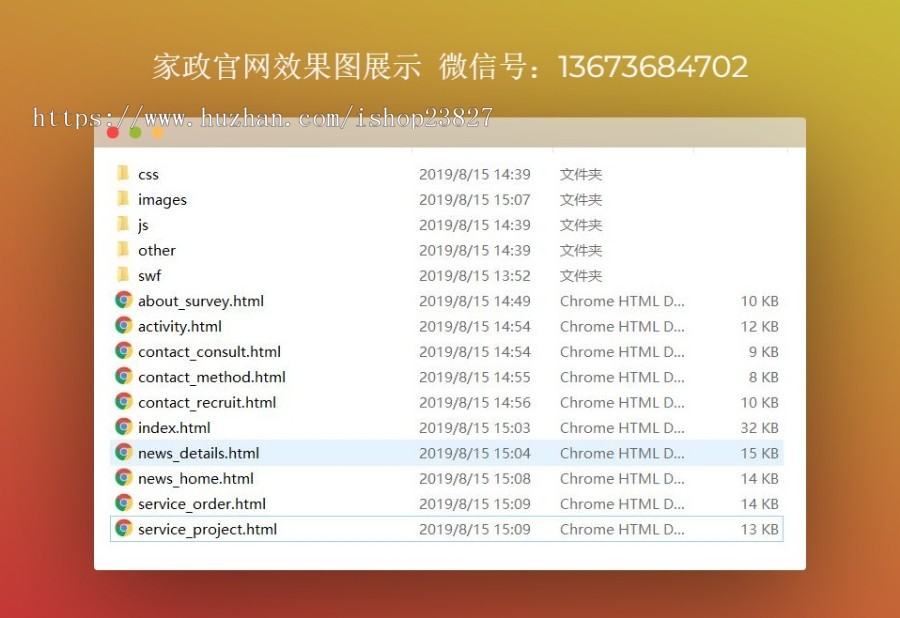This screenshot has height=618, width=900.
Task: Select the file contact_method.html
Action: (211, 377)
